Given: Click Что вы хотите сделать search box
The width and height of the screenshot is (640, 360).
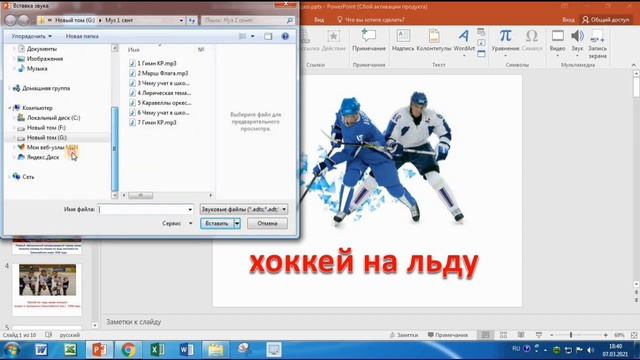Looking at the screenshot, I should coord(371,20).
